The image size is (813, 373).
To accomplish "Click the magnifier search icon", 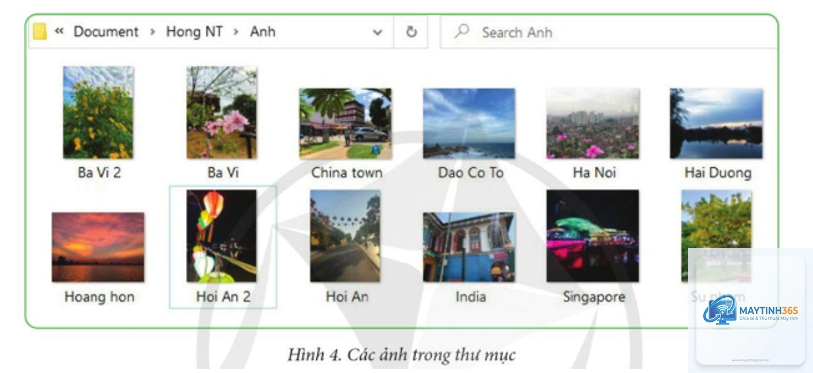I will (461, 32).
